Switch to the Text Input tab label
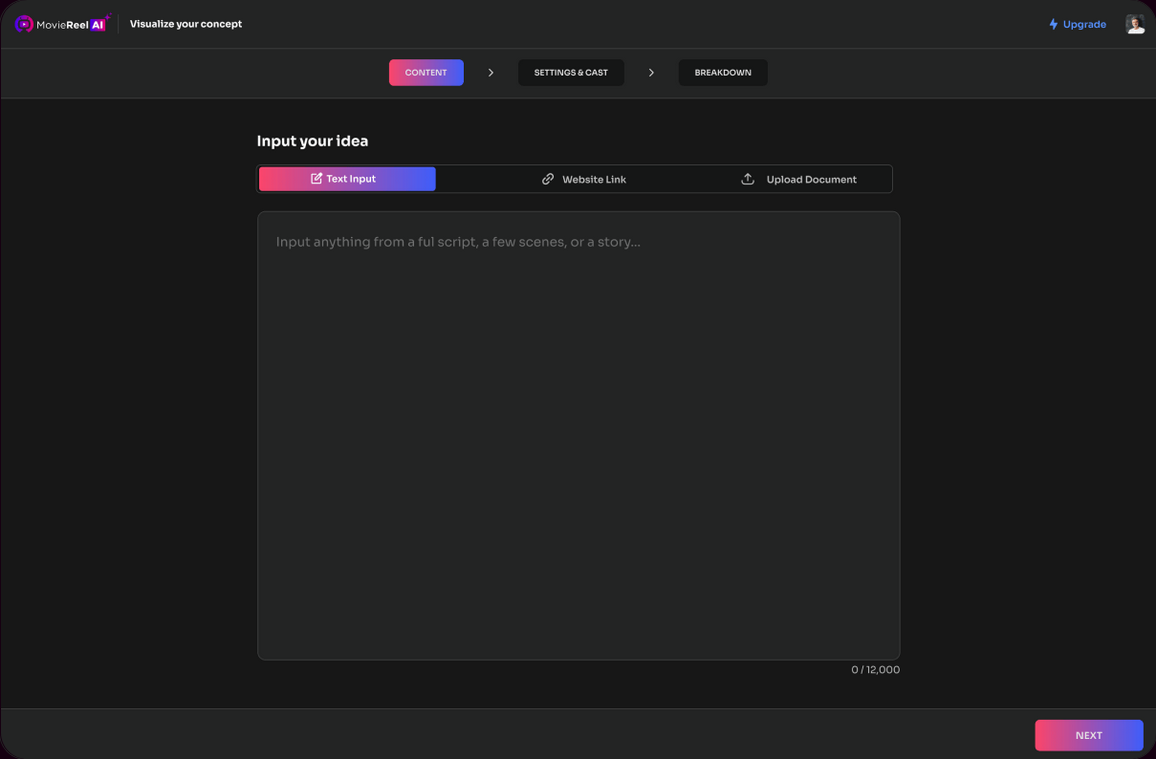 351,179
